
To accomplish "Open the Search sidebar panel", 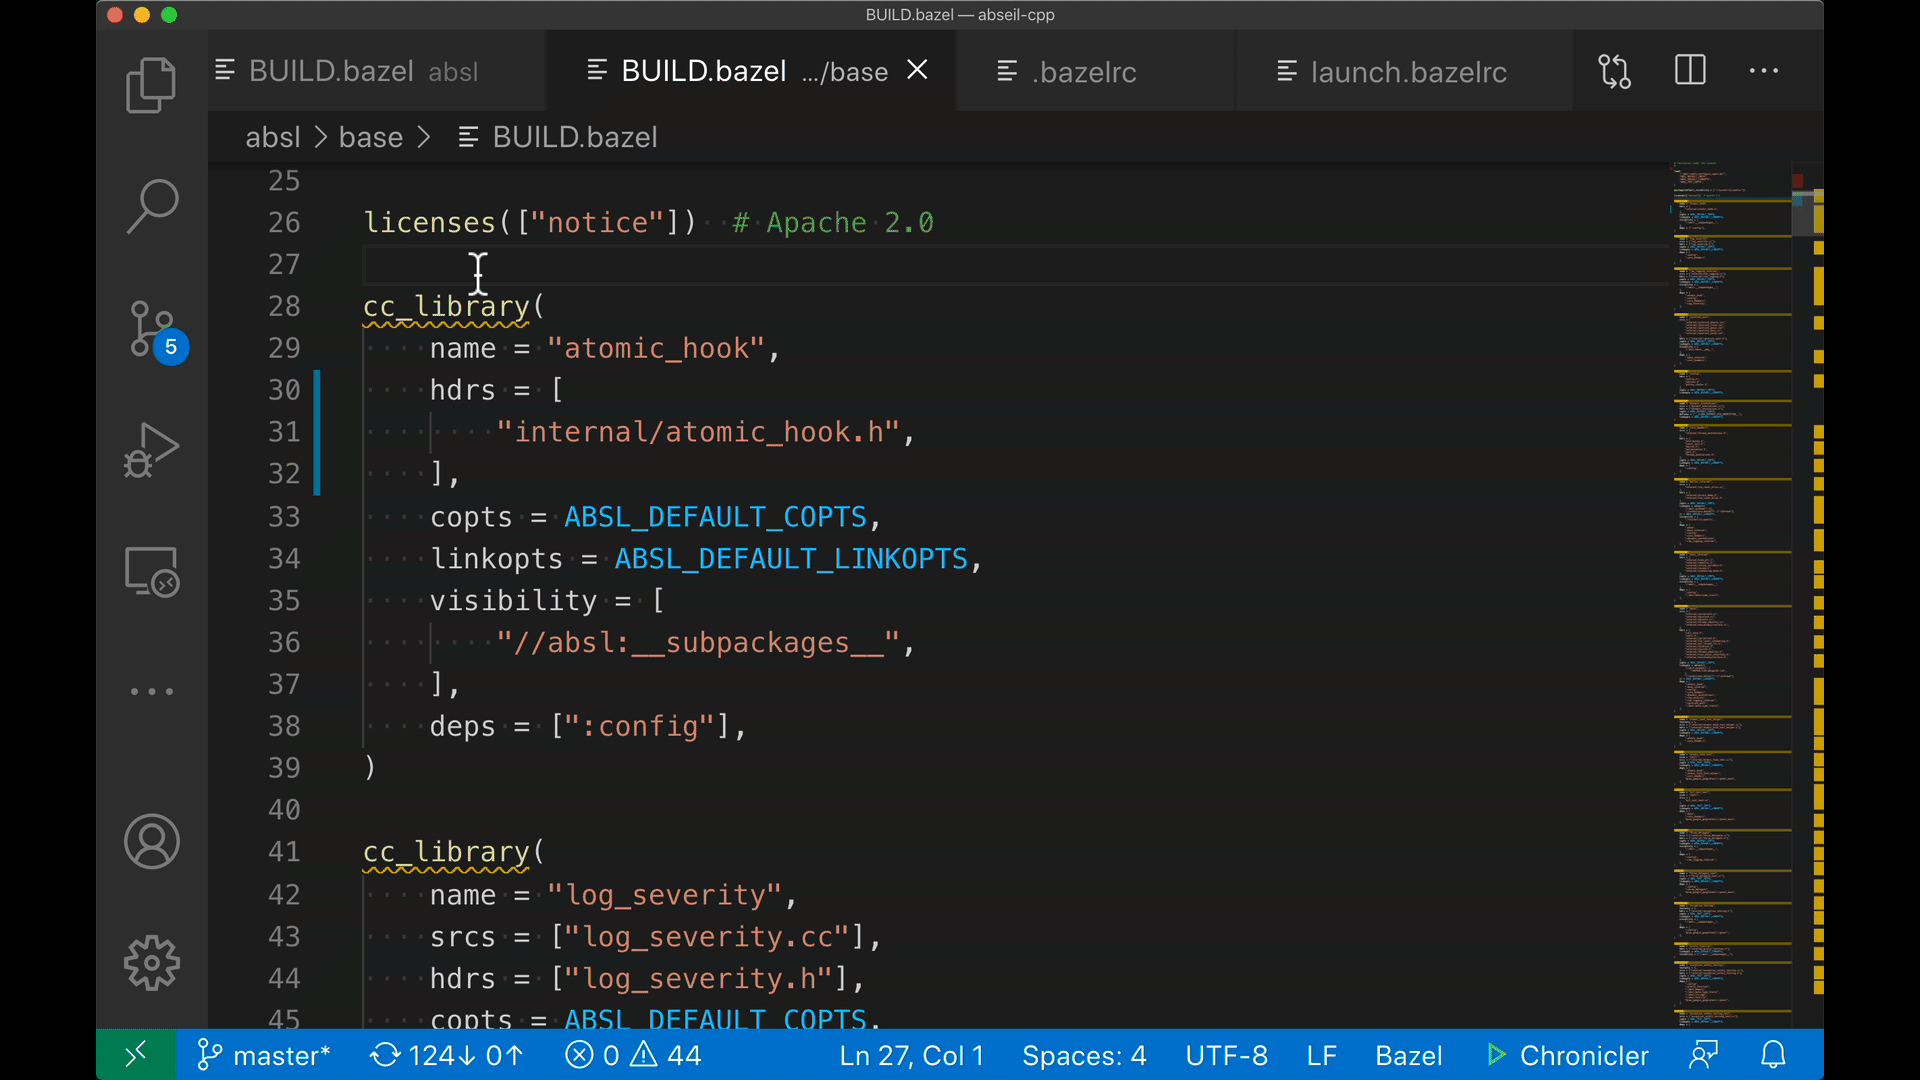I will click(151, 206).
